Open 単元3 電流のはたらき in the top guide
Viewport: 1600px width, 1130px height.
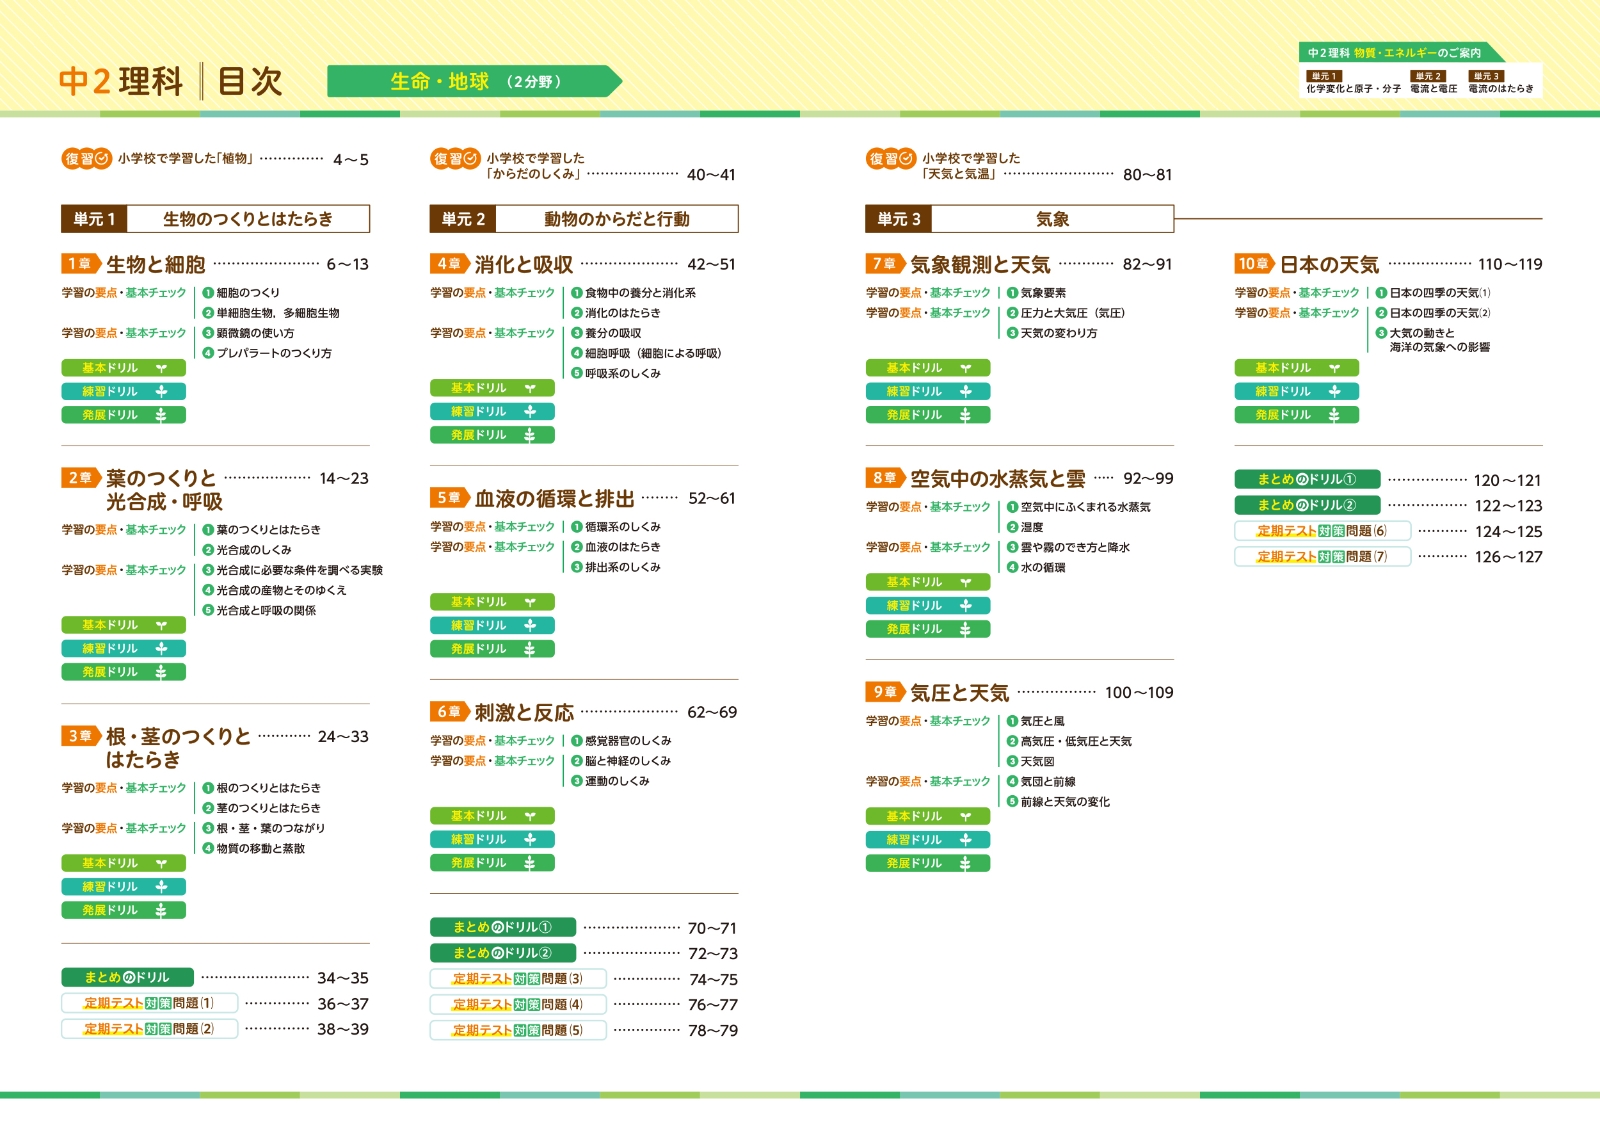(x=1500, y=83)
